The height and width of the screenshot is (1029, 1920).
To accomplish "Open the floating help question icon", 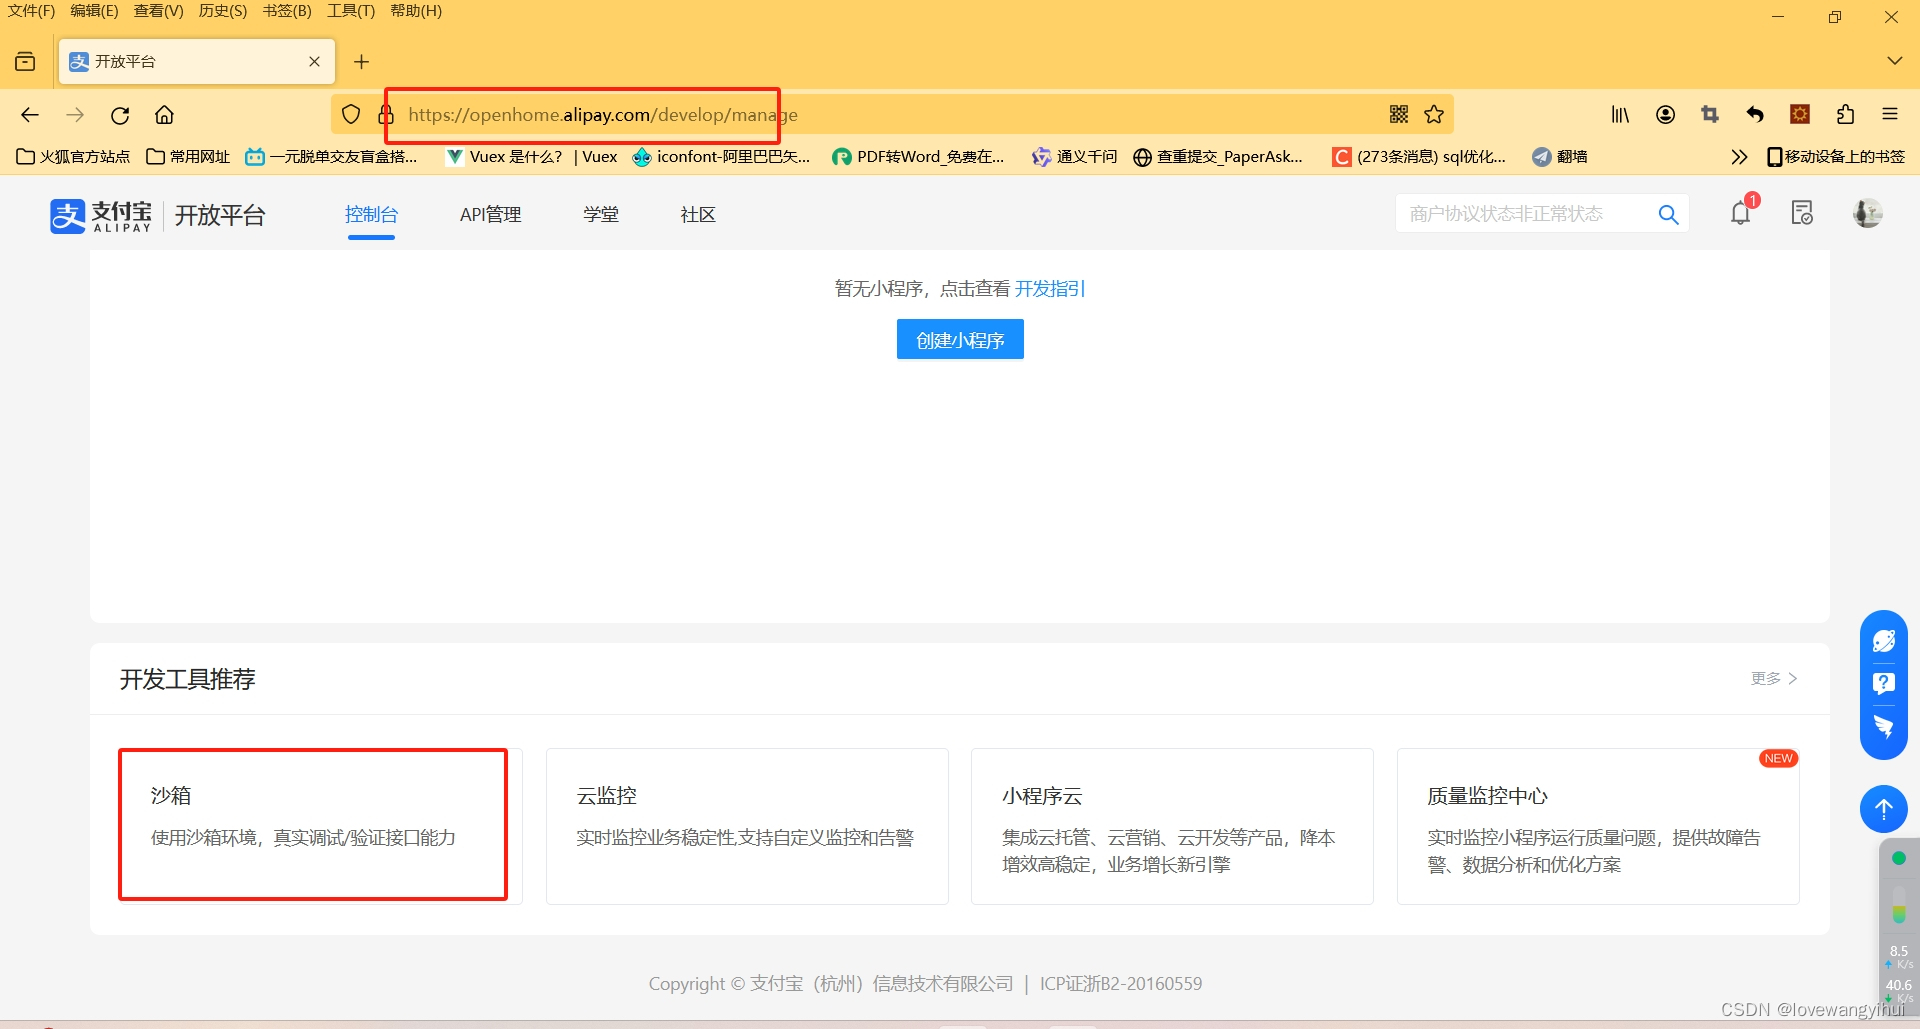I will coord(1884,683).
